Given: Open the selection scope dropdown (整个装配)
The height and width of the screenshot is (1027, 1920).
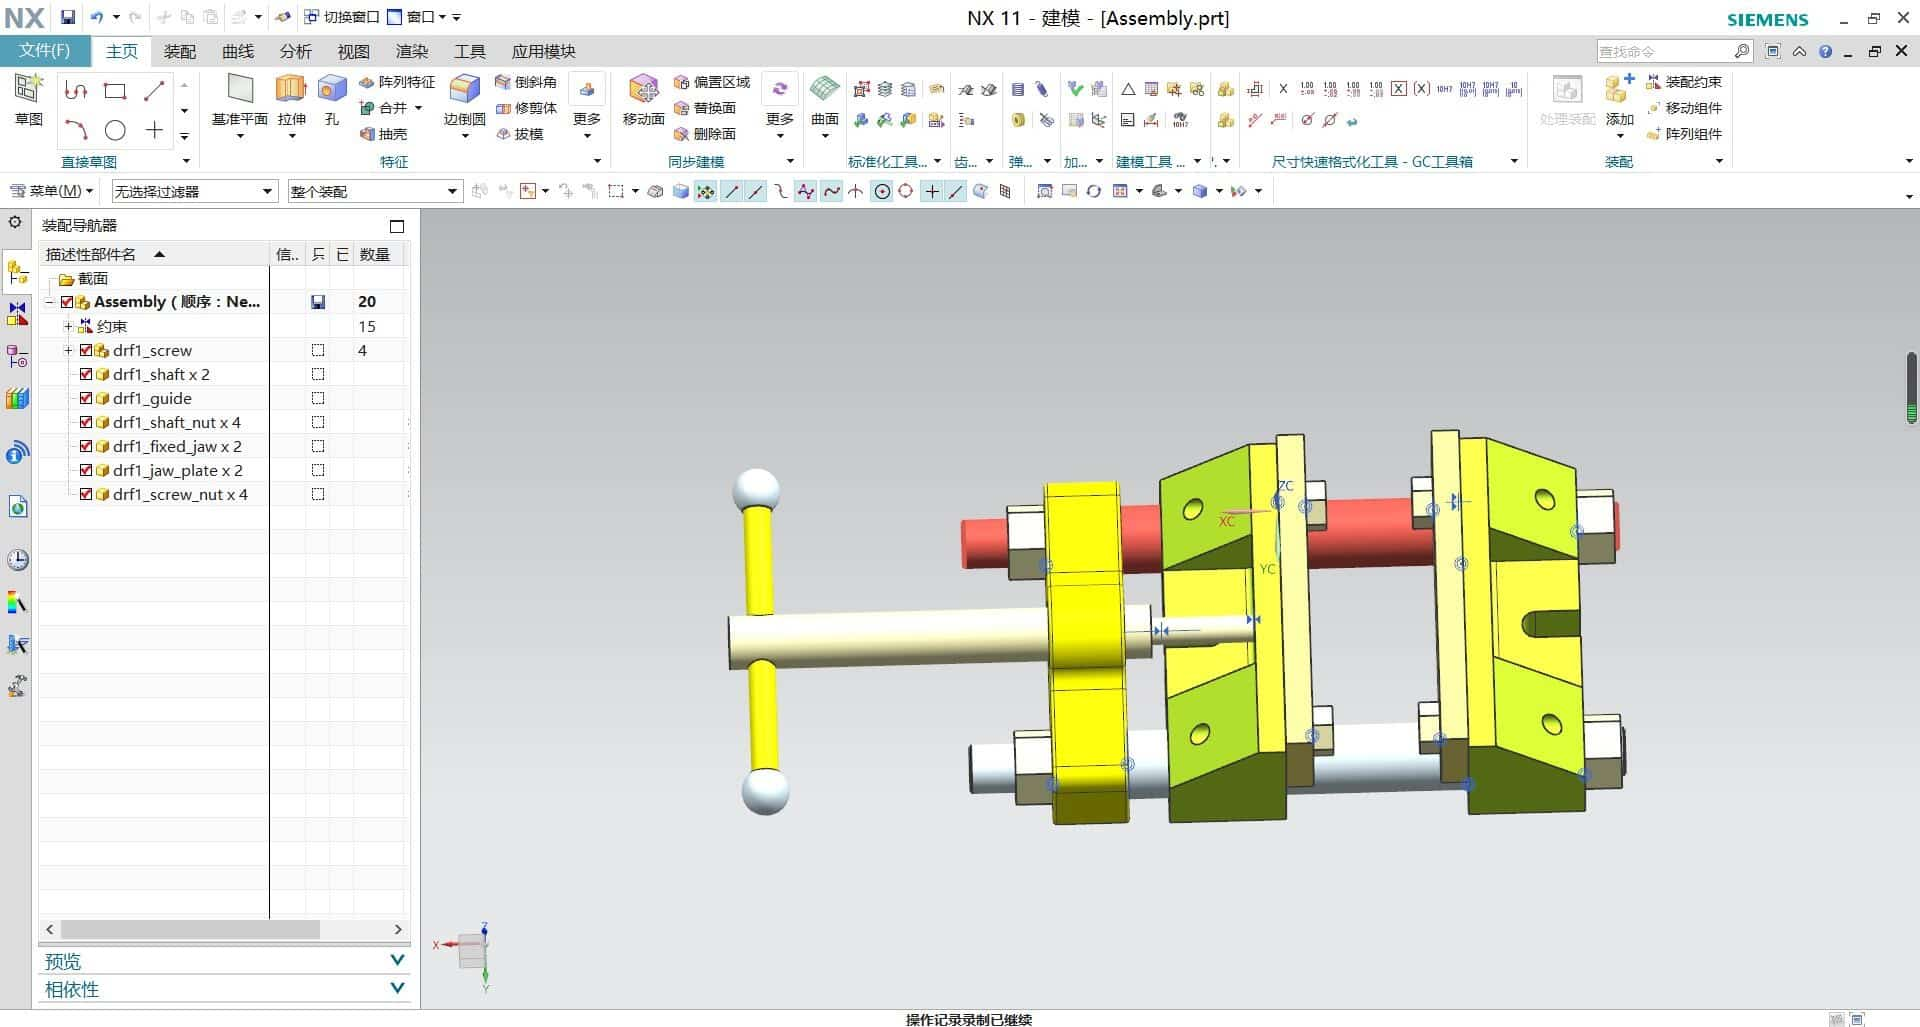Looking at the screenshot, I should (375, 191).
